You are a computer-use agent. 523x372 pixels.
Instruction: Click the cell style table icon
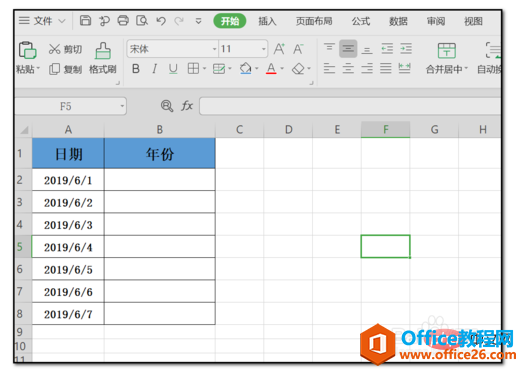pyautogui.click(x=219, y=69)
